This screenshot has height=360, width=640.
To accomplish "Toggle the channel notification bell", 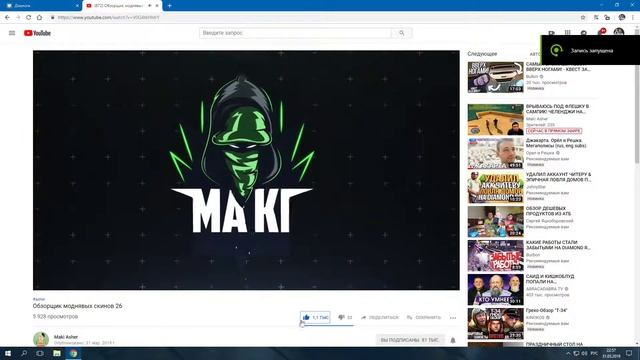I will click(453, 340).
